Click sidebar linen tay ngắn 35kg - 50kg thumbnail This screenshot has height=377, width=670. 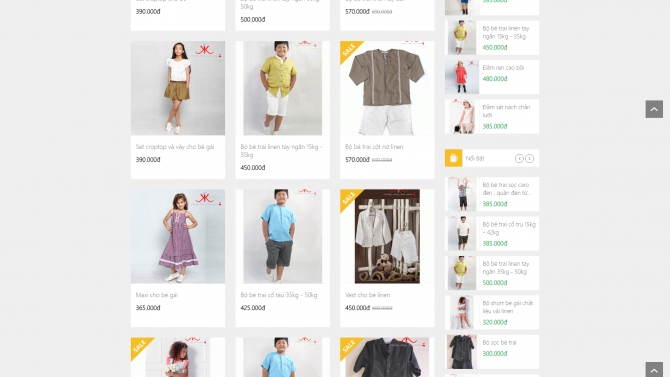click(462, 273)
